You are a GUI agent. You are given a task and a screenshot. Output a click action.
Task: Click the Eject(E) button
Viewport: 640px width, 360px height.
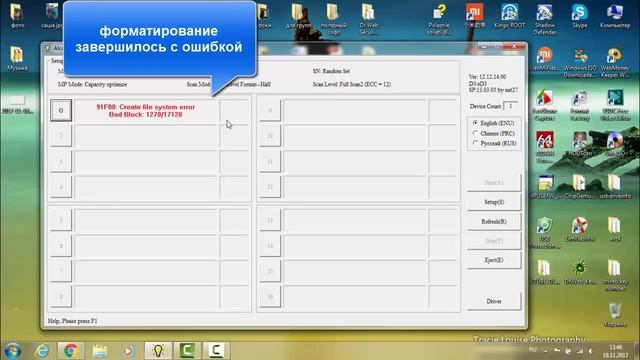point(494,260)
